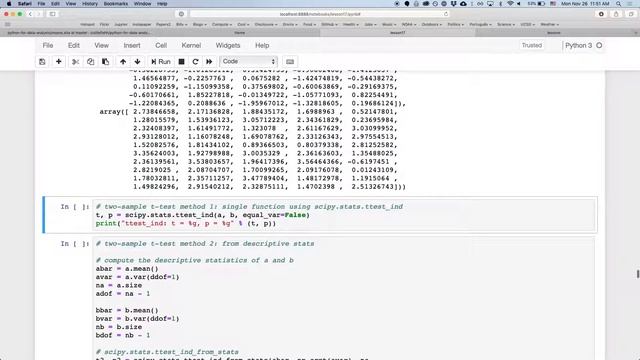
Task: Insert a cell below with plus icon
Action: [x=59, y=62]
